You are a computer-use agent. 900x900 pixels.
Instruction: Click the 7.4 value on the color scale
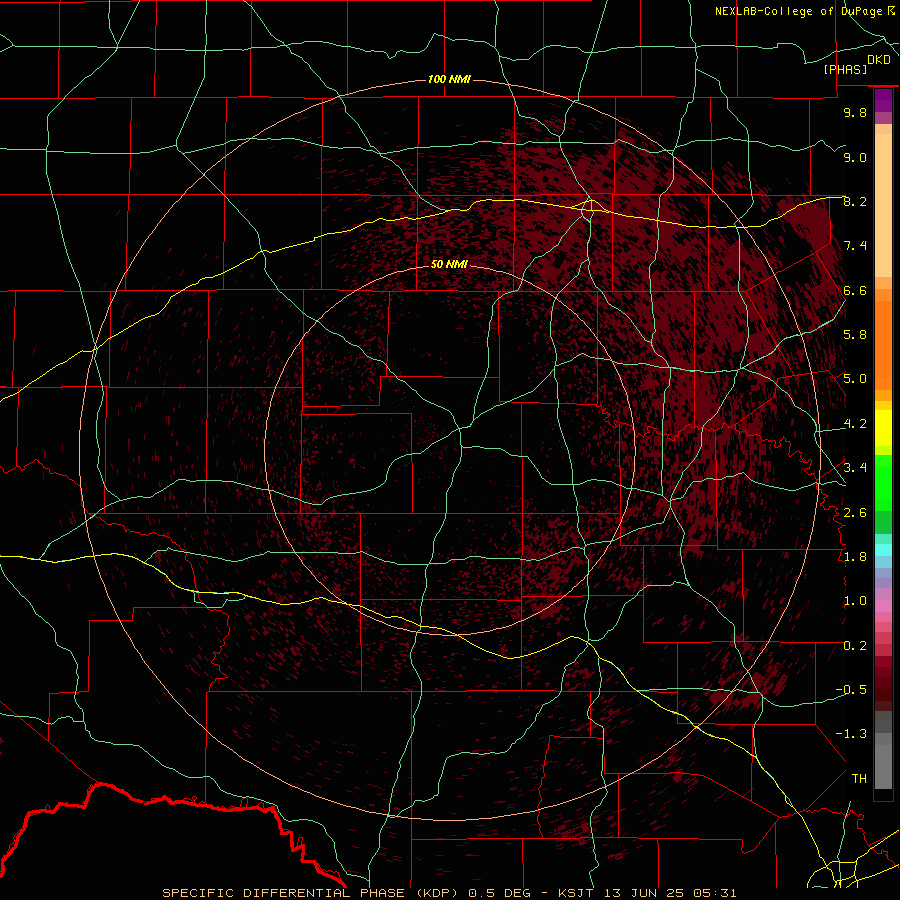(855, 246)
